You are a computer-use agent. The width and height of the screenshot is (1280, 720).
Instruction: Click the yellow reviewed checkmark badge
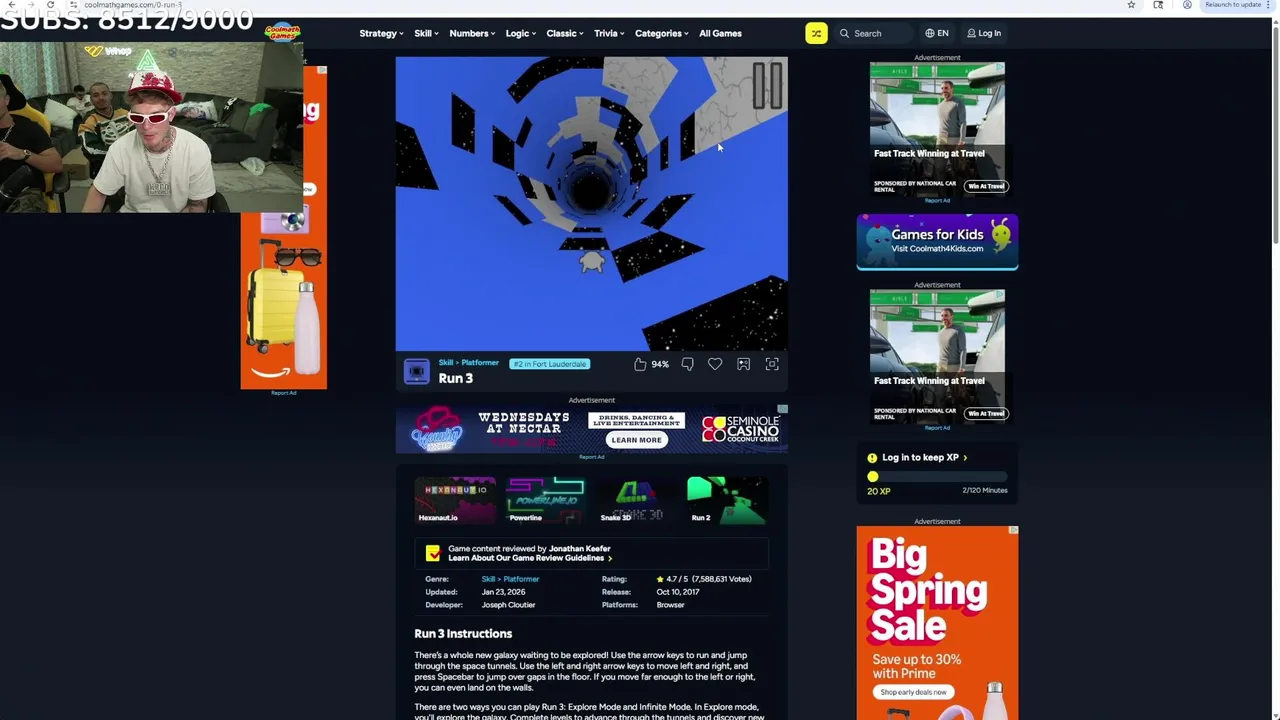433,553
